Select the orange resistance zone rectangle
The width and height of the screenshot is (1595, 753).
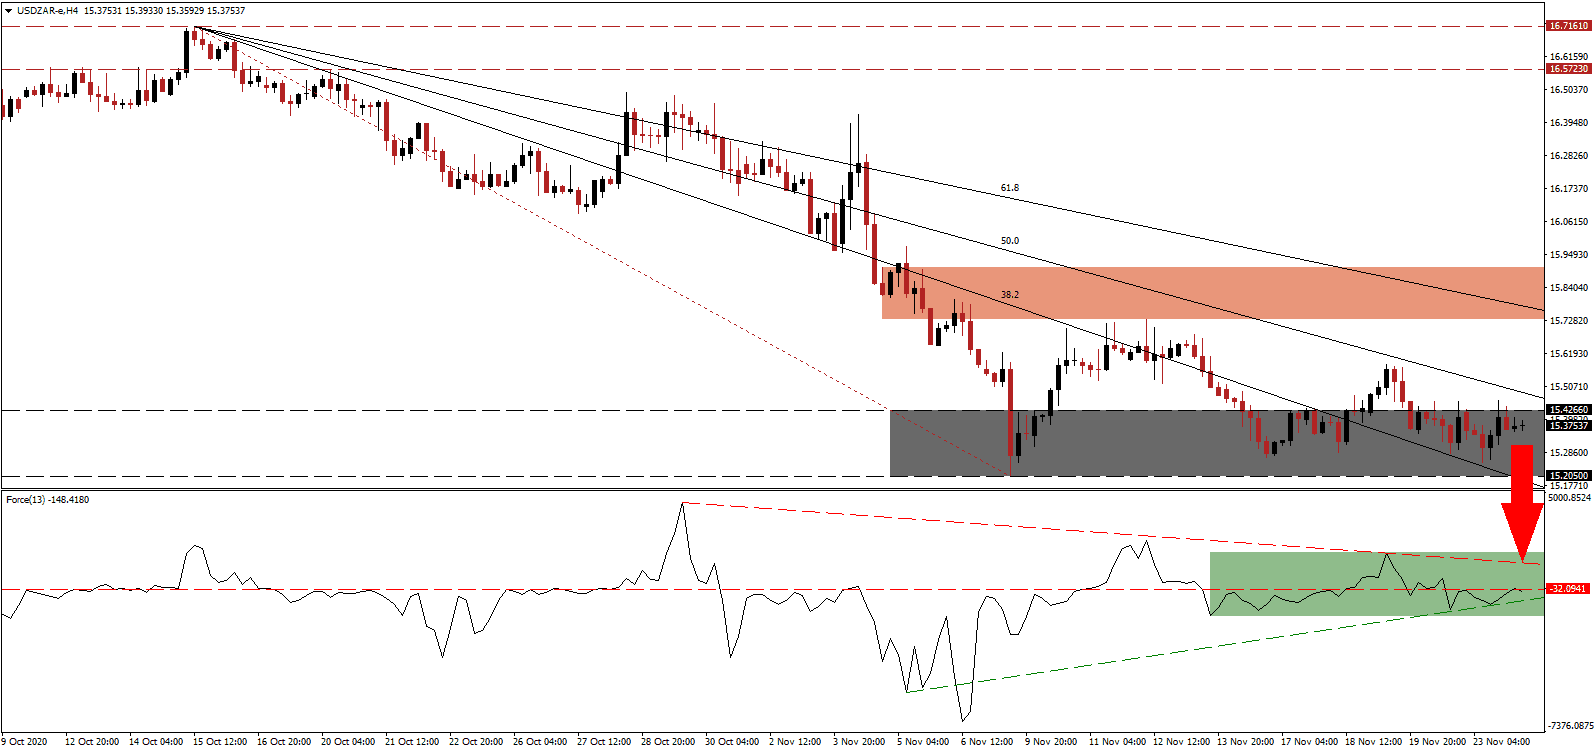point(1212,293)
